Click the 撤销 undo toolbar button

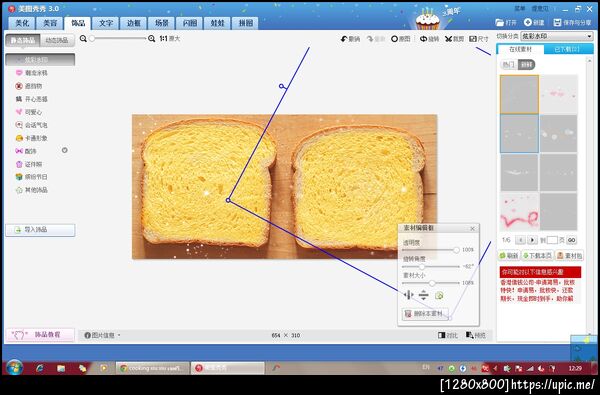coord(350,39)
